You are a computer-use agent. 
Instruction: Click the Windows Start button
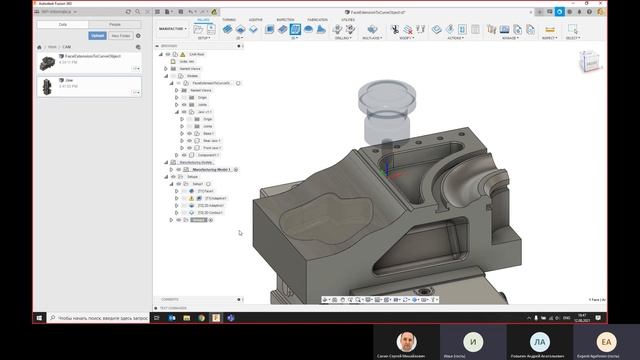pyautogui.click(x=39, y=318)
